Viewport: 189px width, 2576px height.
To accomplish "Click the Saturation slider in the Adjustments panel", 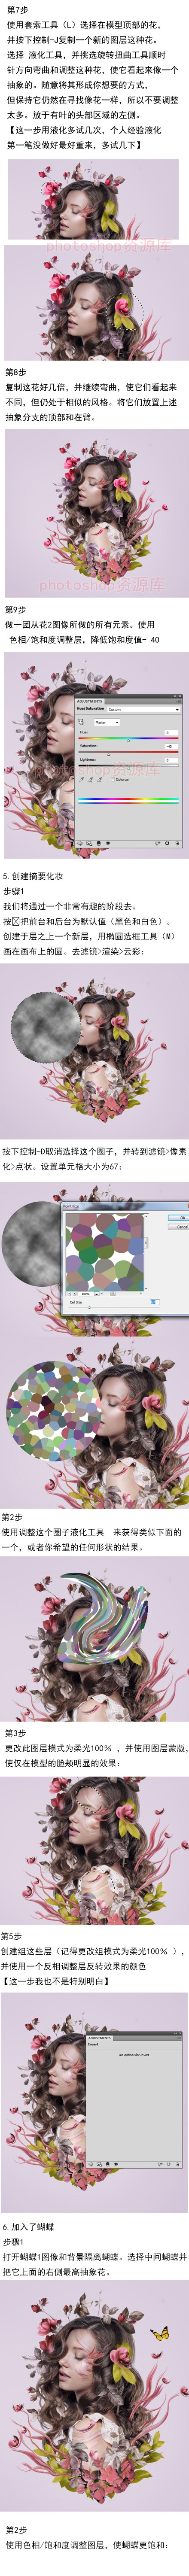I will click(x=128, y=752).
